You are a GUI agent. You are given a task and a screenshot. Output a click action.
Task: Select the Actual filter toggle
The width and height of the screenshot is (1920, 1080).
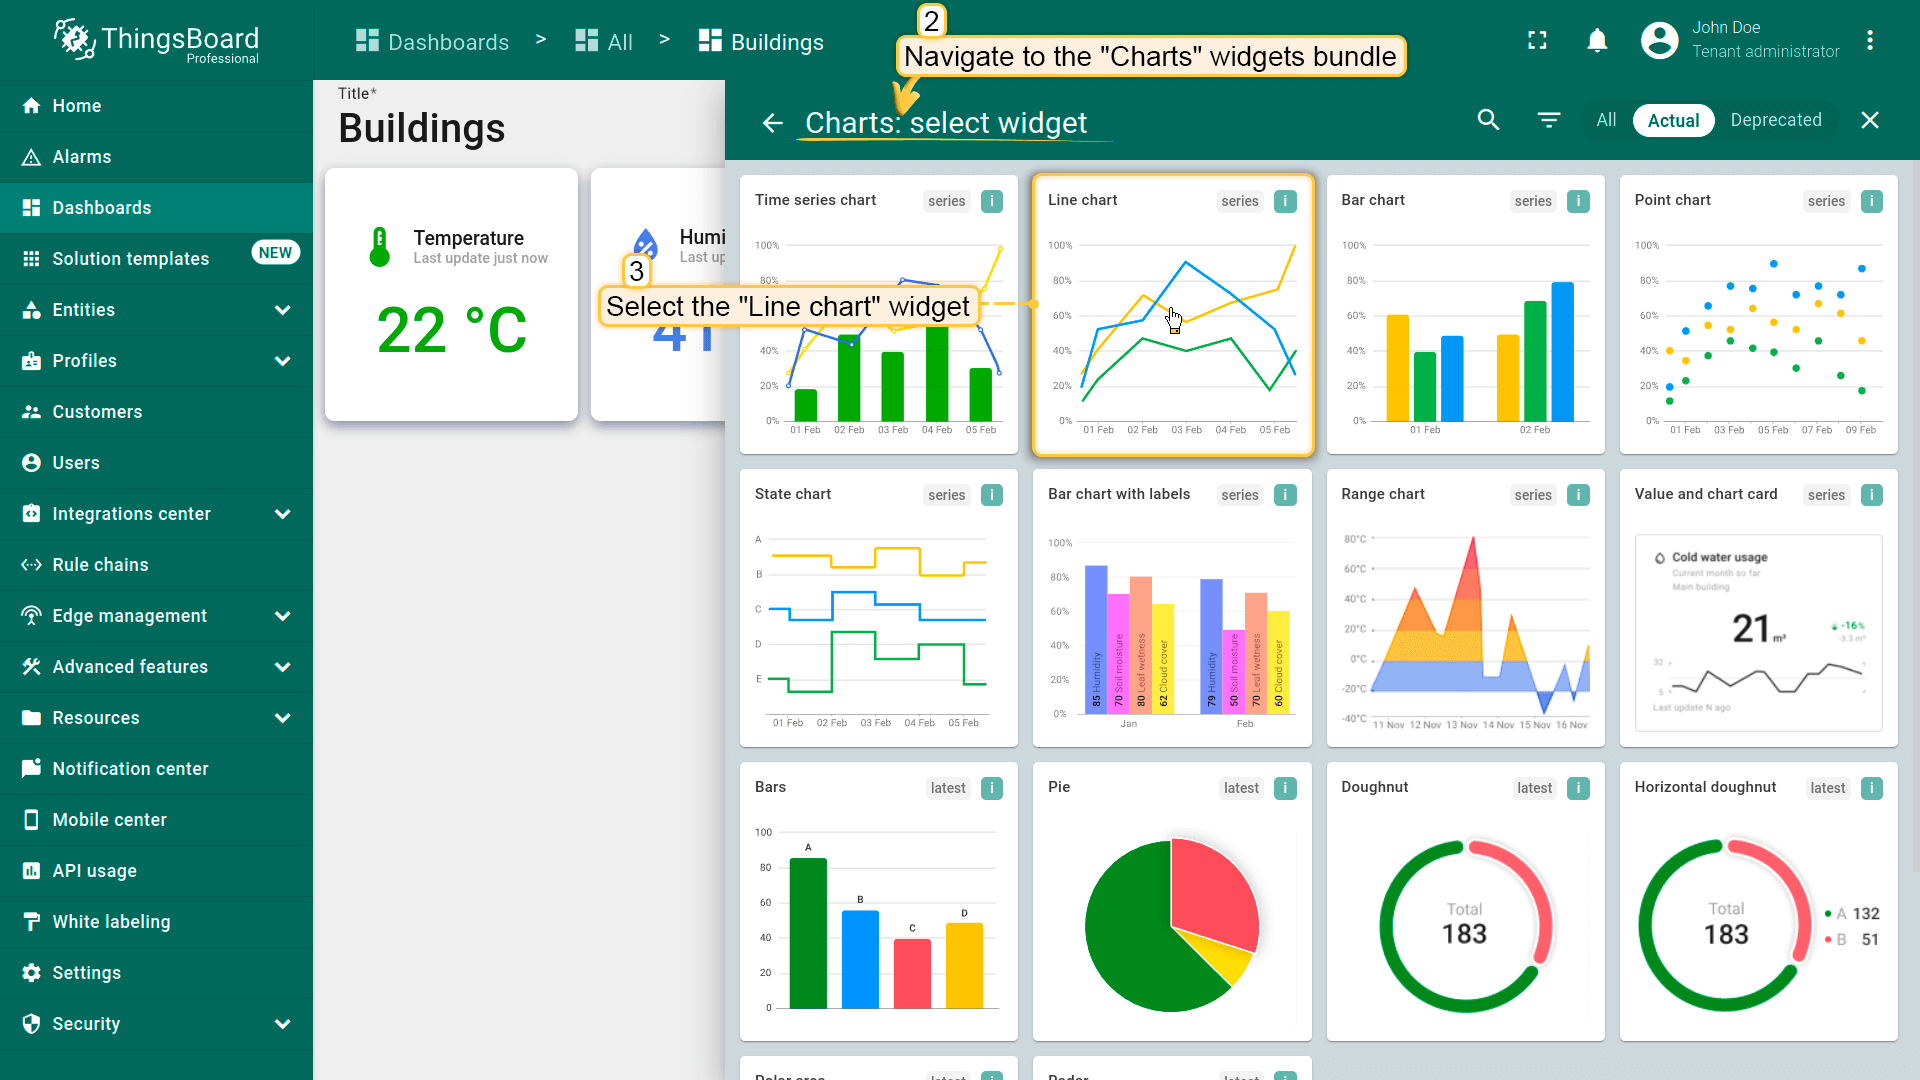(1673, 120)
